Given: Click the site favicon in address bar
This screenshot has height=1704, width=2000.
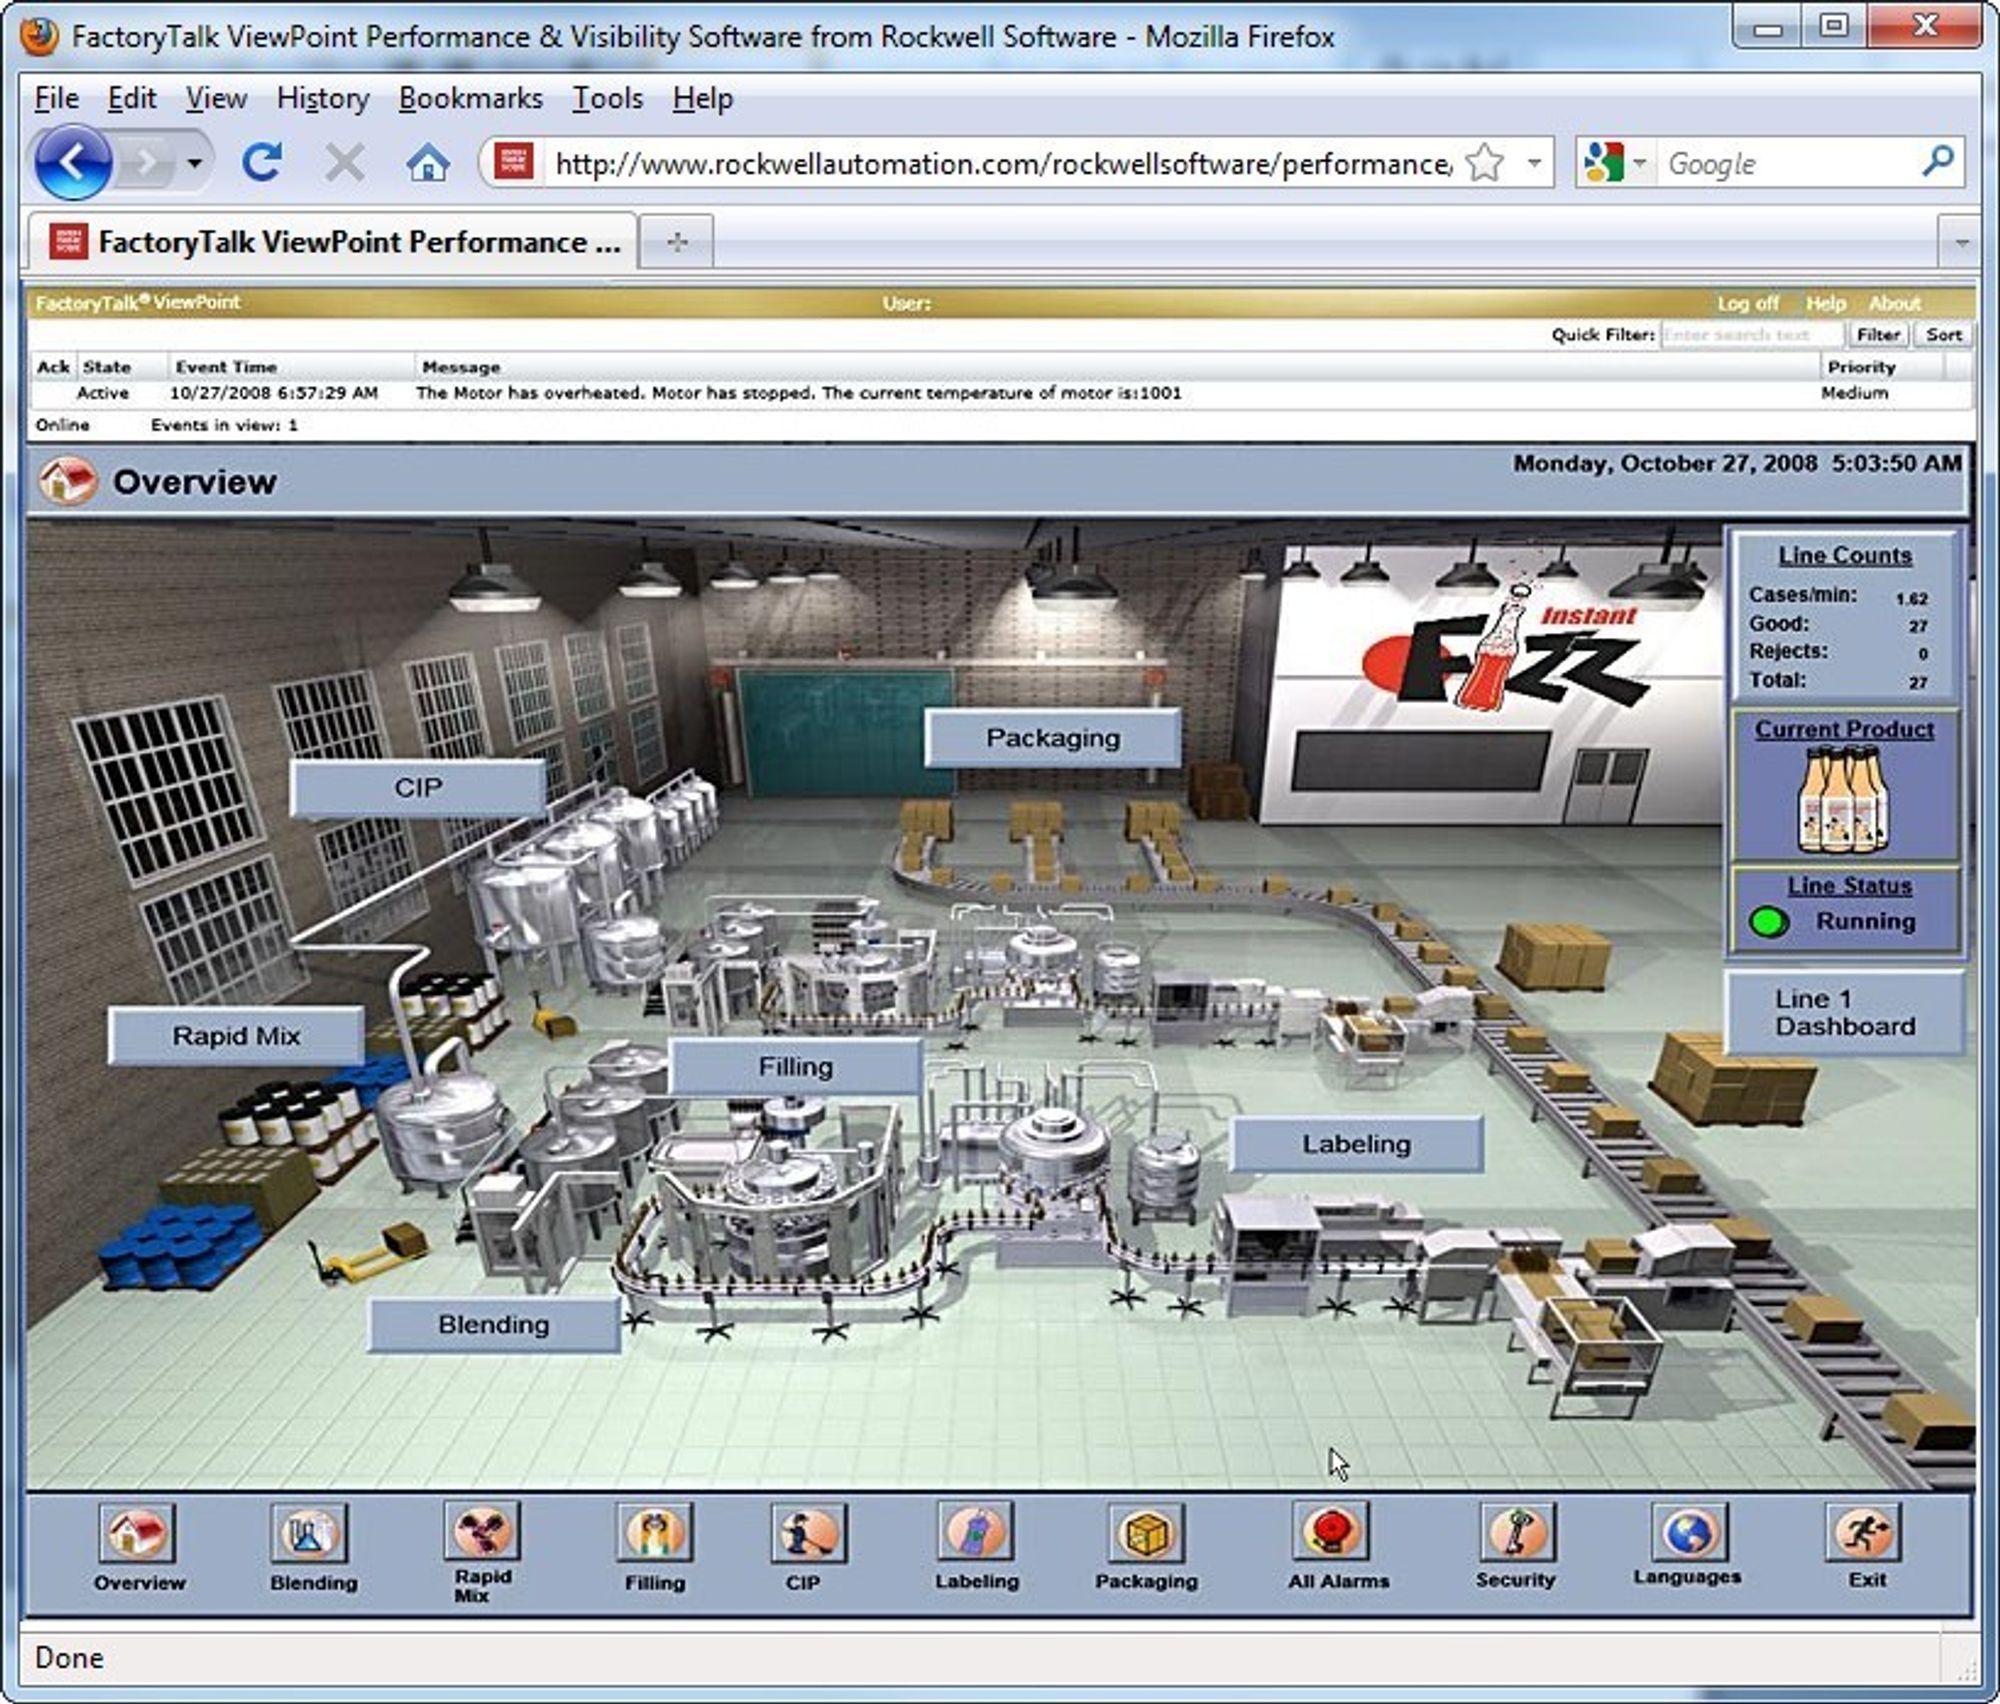Looking at the screenshot, I should point(514,162).
